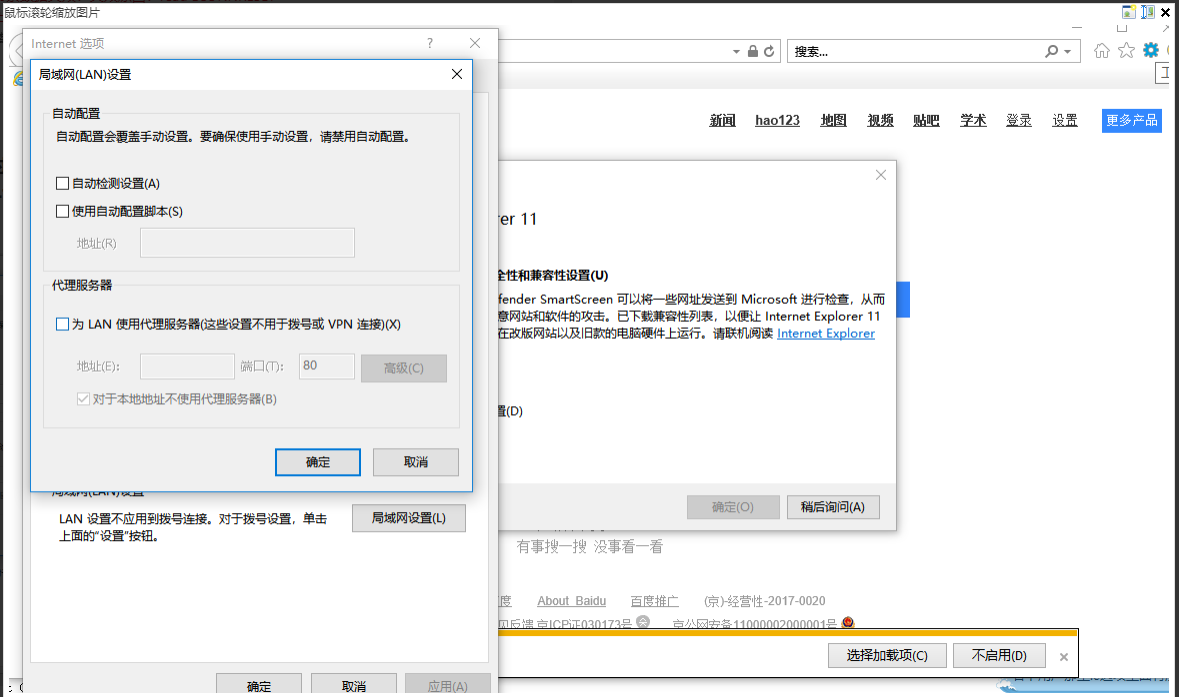Open Favorites star icon
1179x697 pixels.
click(x=1126, y=50)
